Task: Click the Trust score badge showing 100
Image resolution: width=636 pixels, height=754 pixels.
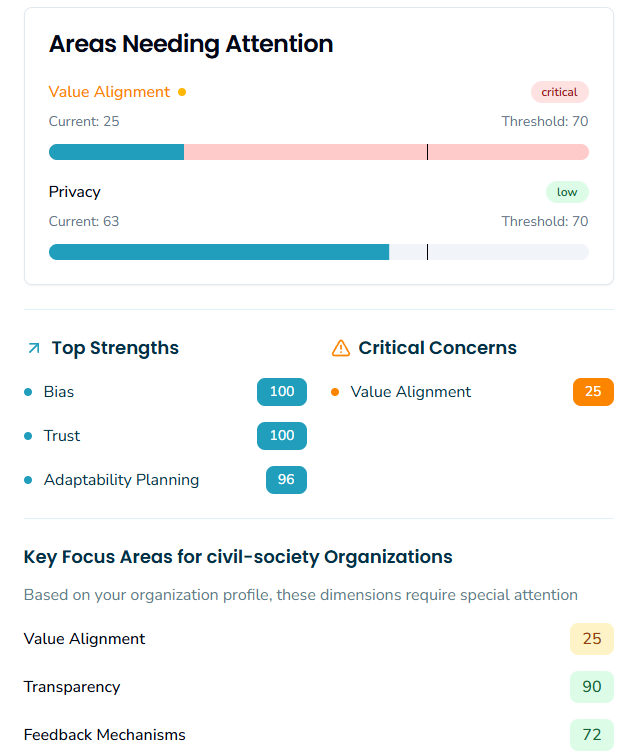Action: 282,436
